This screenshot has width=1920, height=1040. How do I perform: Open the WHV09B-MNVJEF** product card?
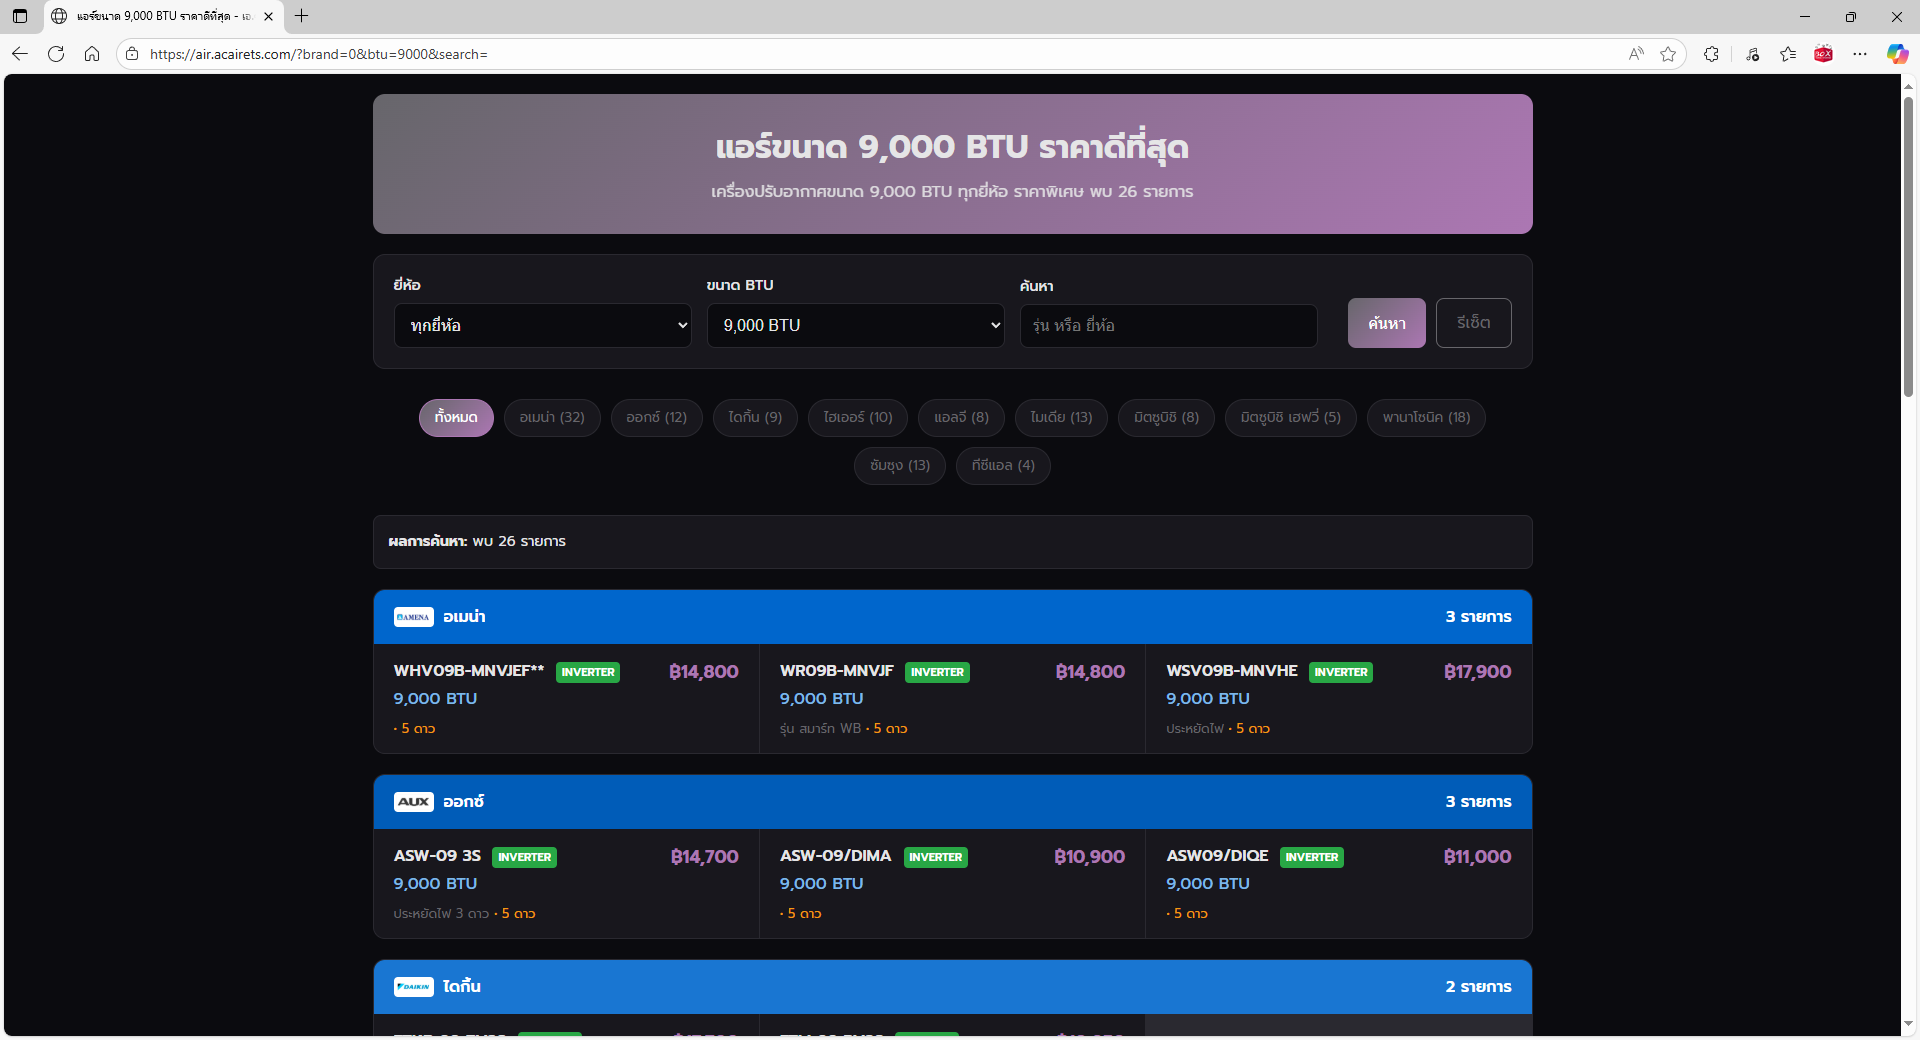tap(566, 698)
